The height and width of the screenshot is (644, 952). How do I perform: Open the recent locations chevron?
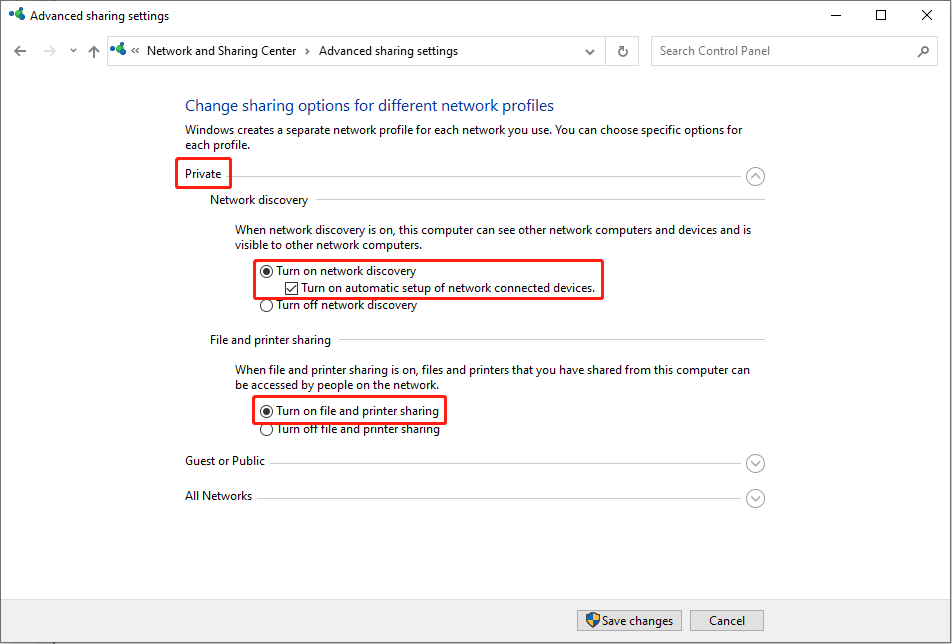click(73, 51)
